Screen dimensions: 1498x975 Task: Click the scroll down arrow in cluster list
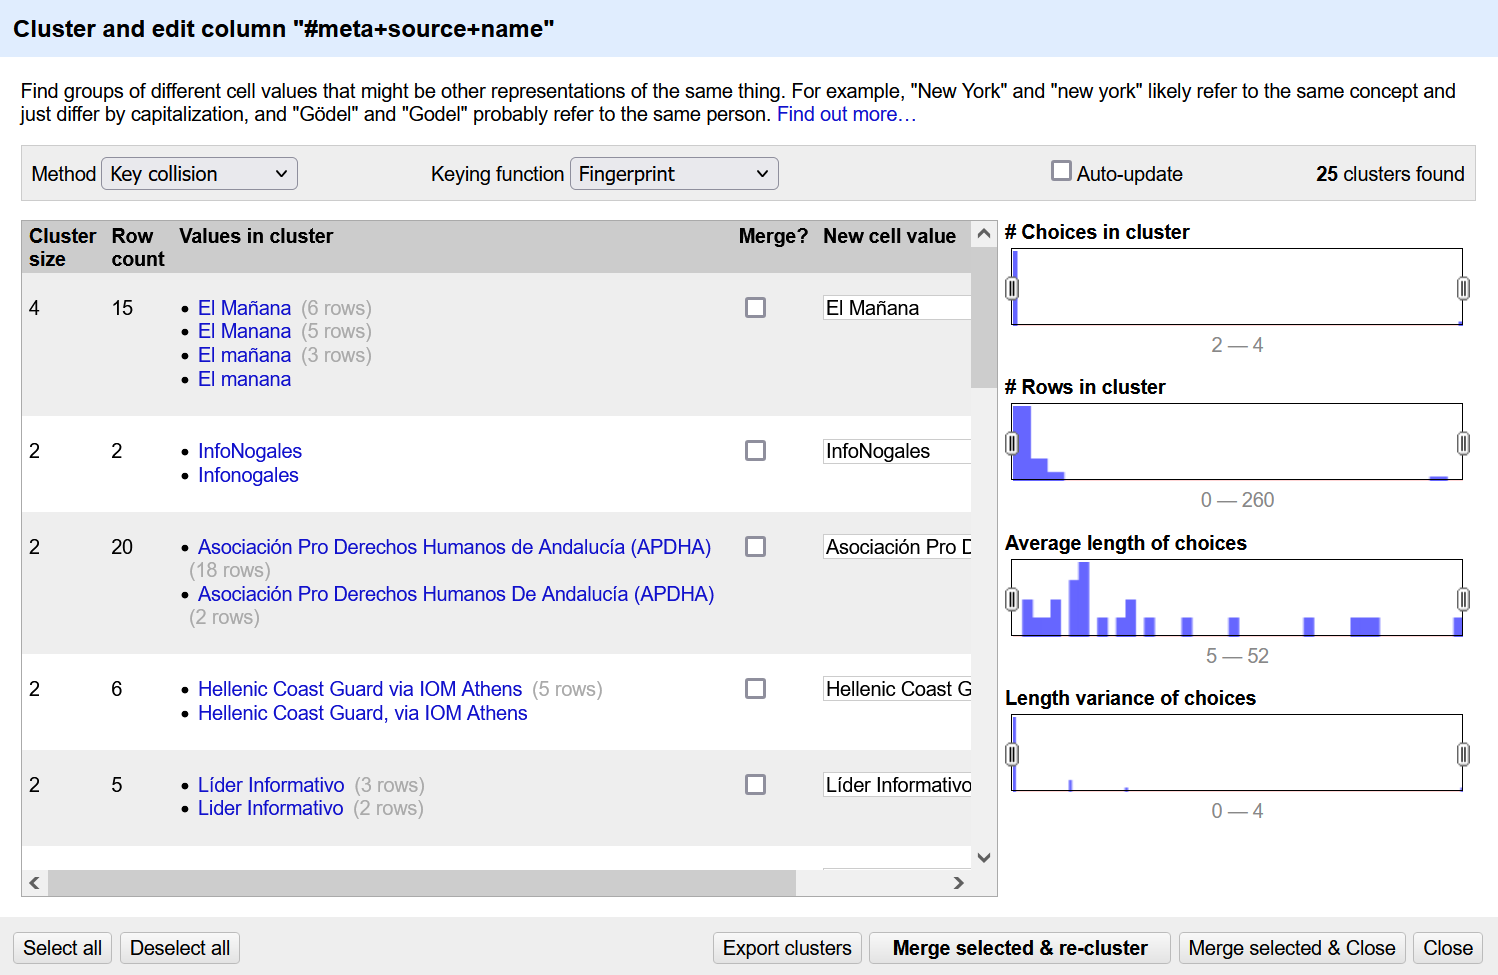click(x=984, y=857)
